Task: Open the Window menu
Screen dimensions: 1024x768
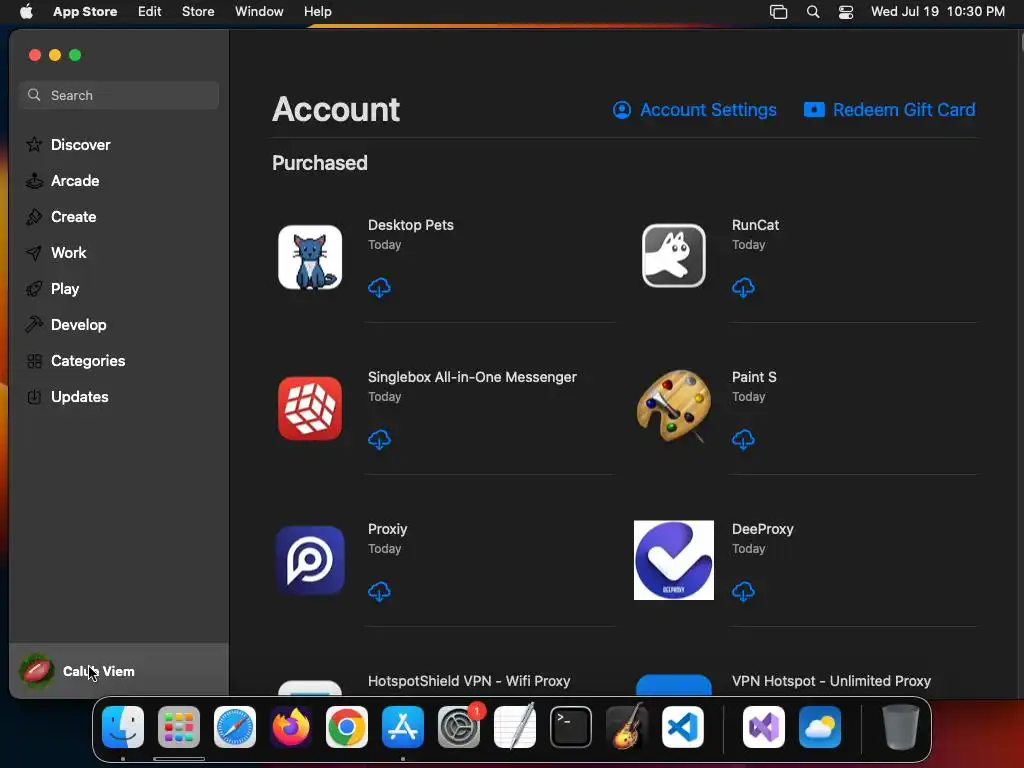Action: [259, 11]
